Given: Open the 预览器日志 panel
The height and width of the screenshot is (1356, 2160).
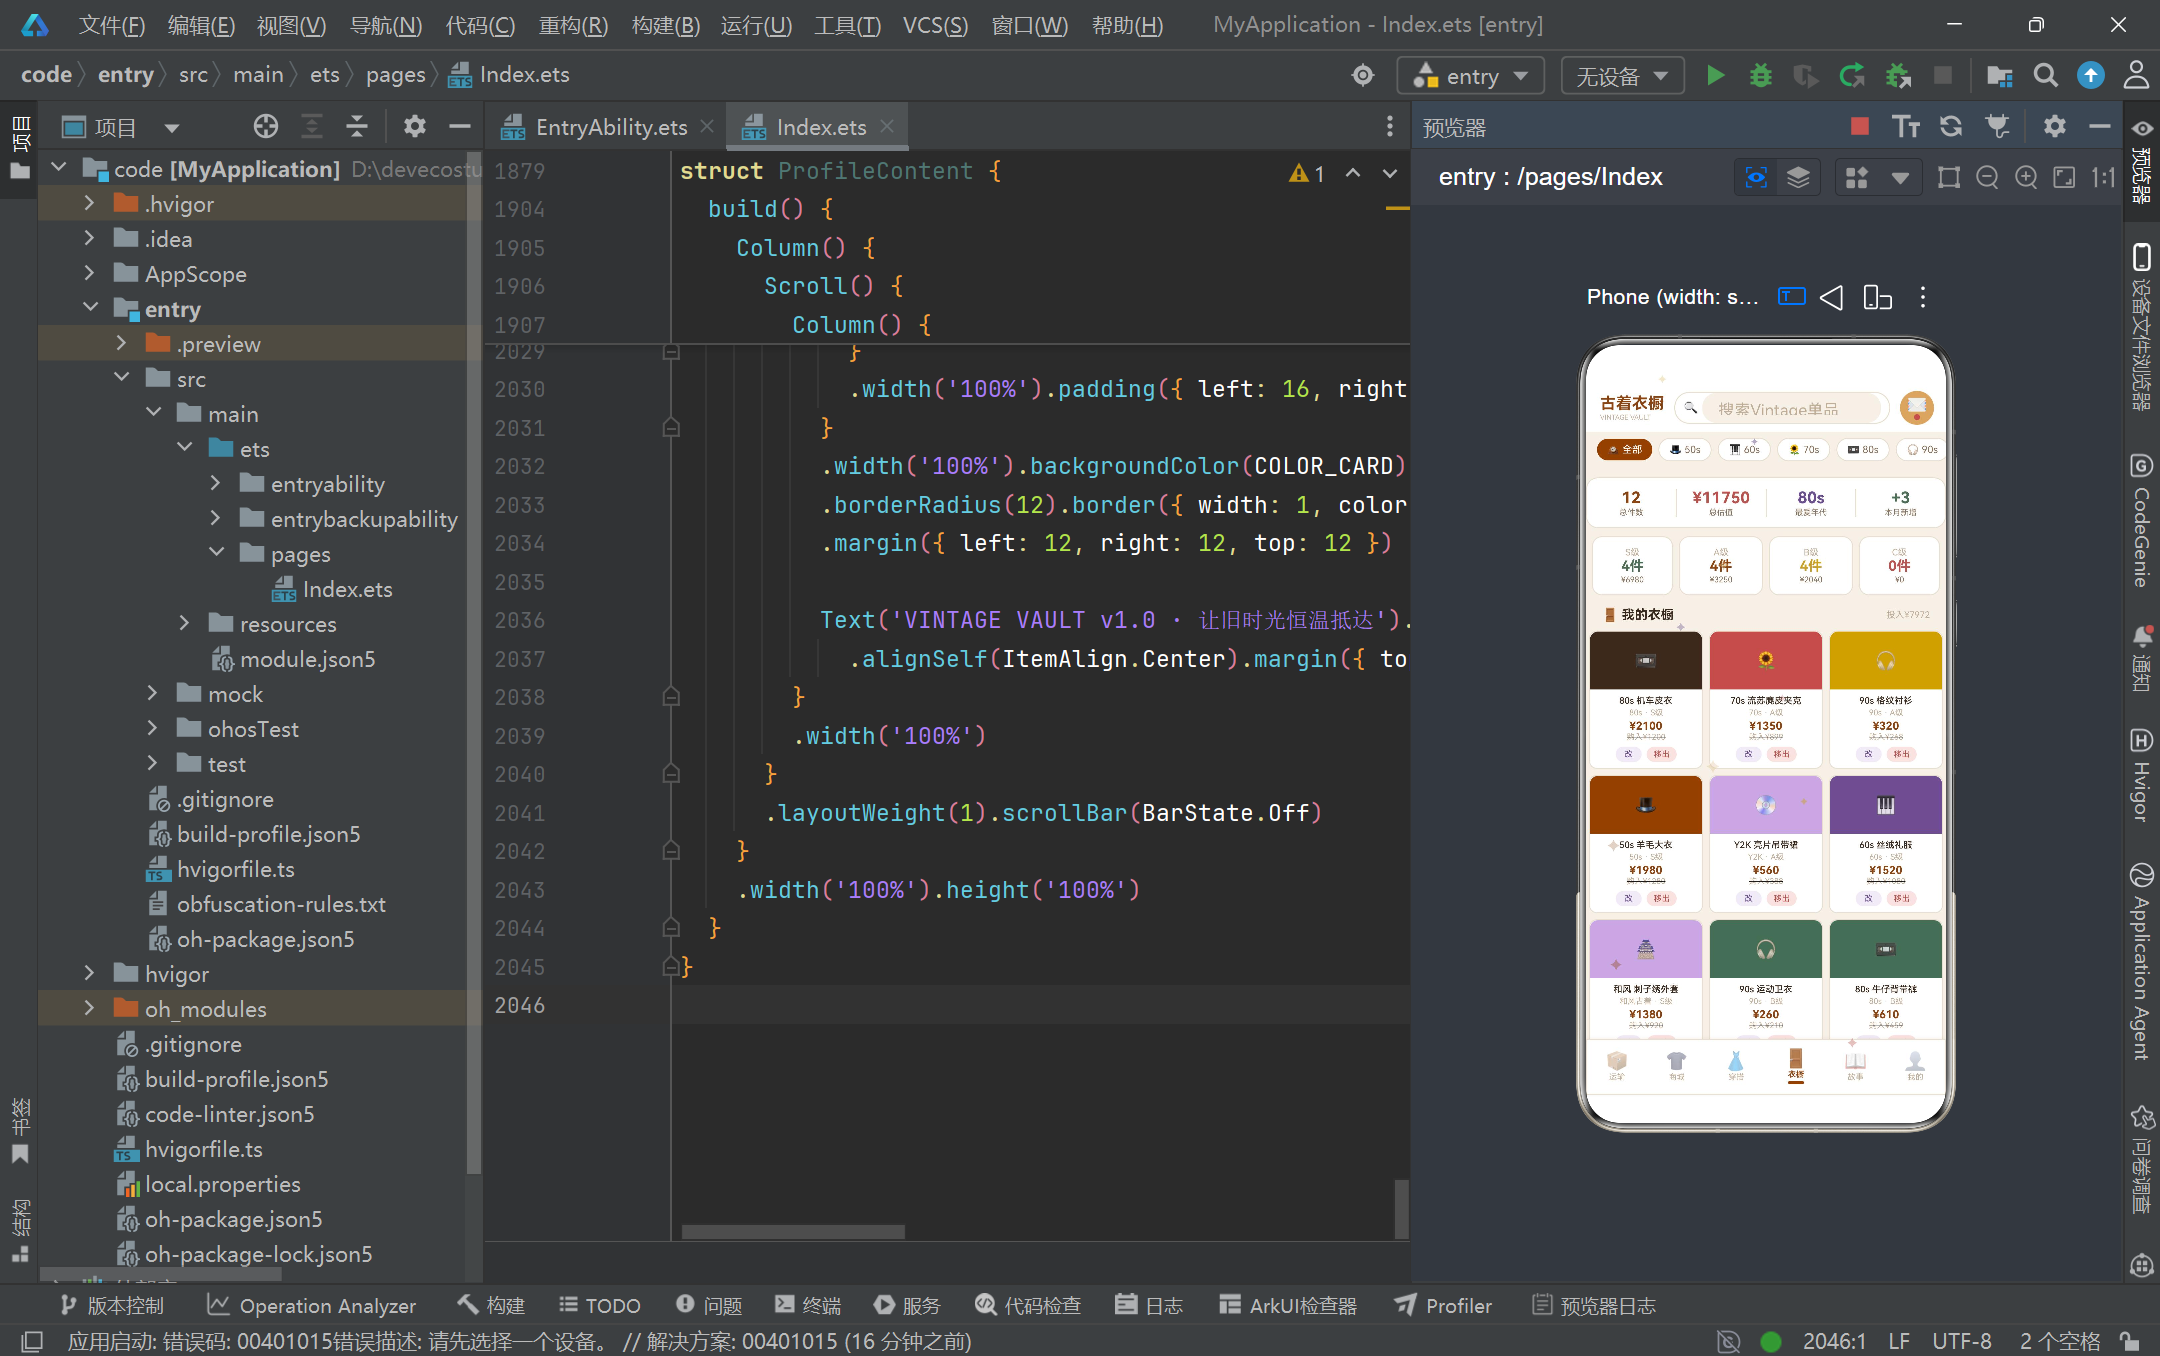Looking at the screenshot, I should pyautogui.click(x=1594, y=1305).
